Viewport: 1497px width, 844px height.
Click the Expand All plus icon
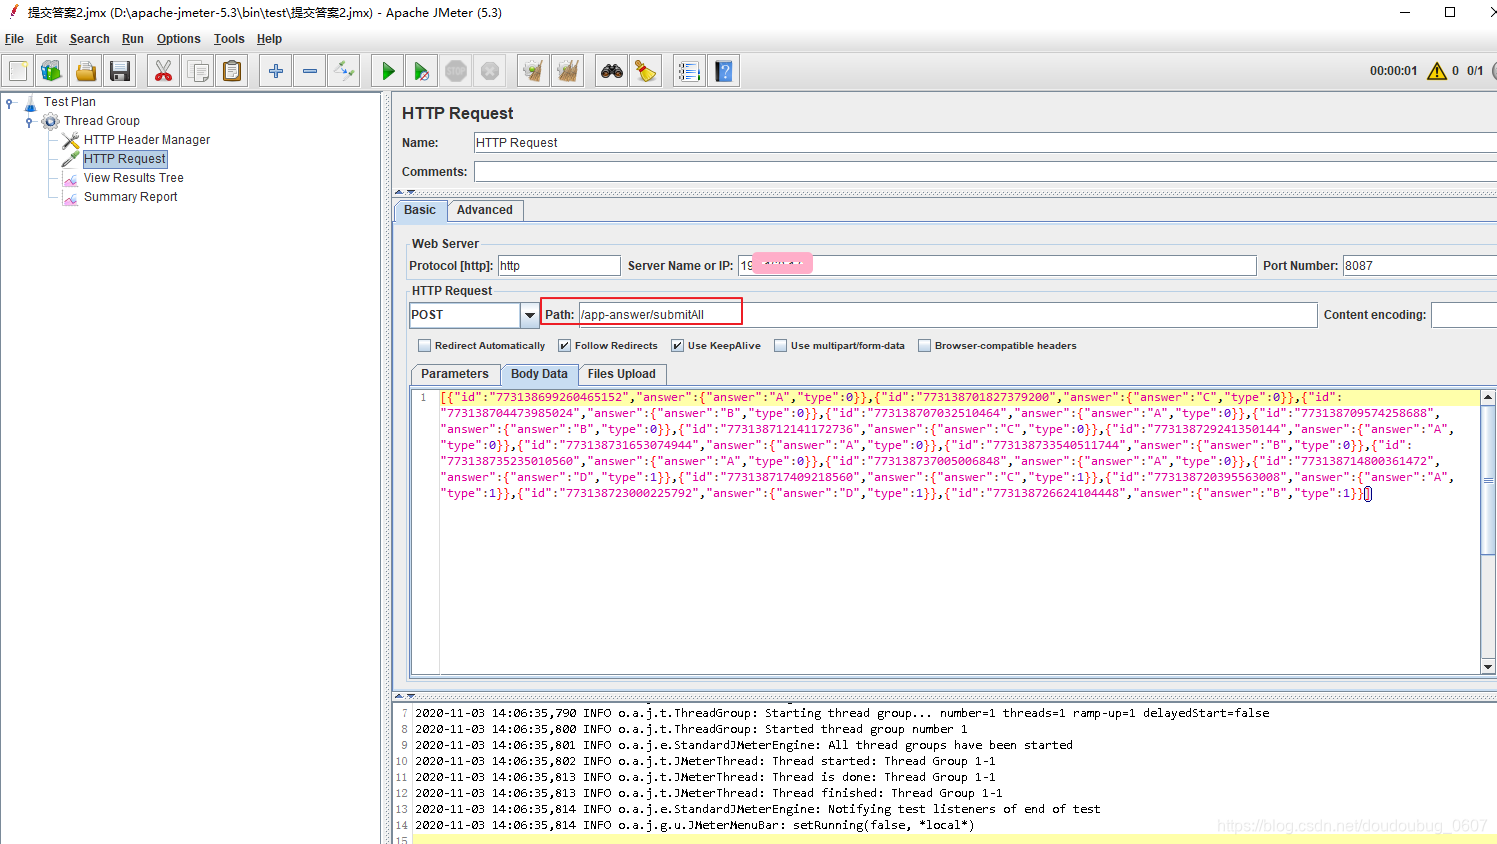276,71
